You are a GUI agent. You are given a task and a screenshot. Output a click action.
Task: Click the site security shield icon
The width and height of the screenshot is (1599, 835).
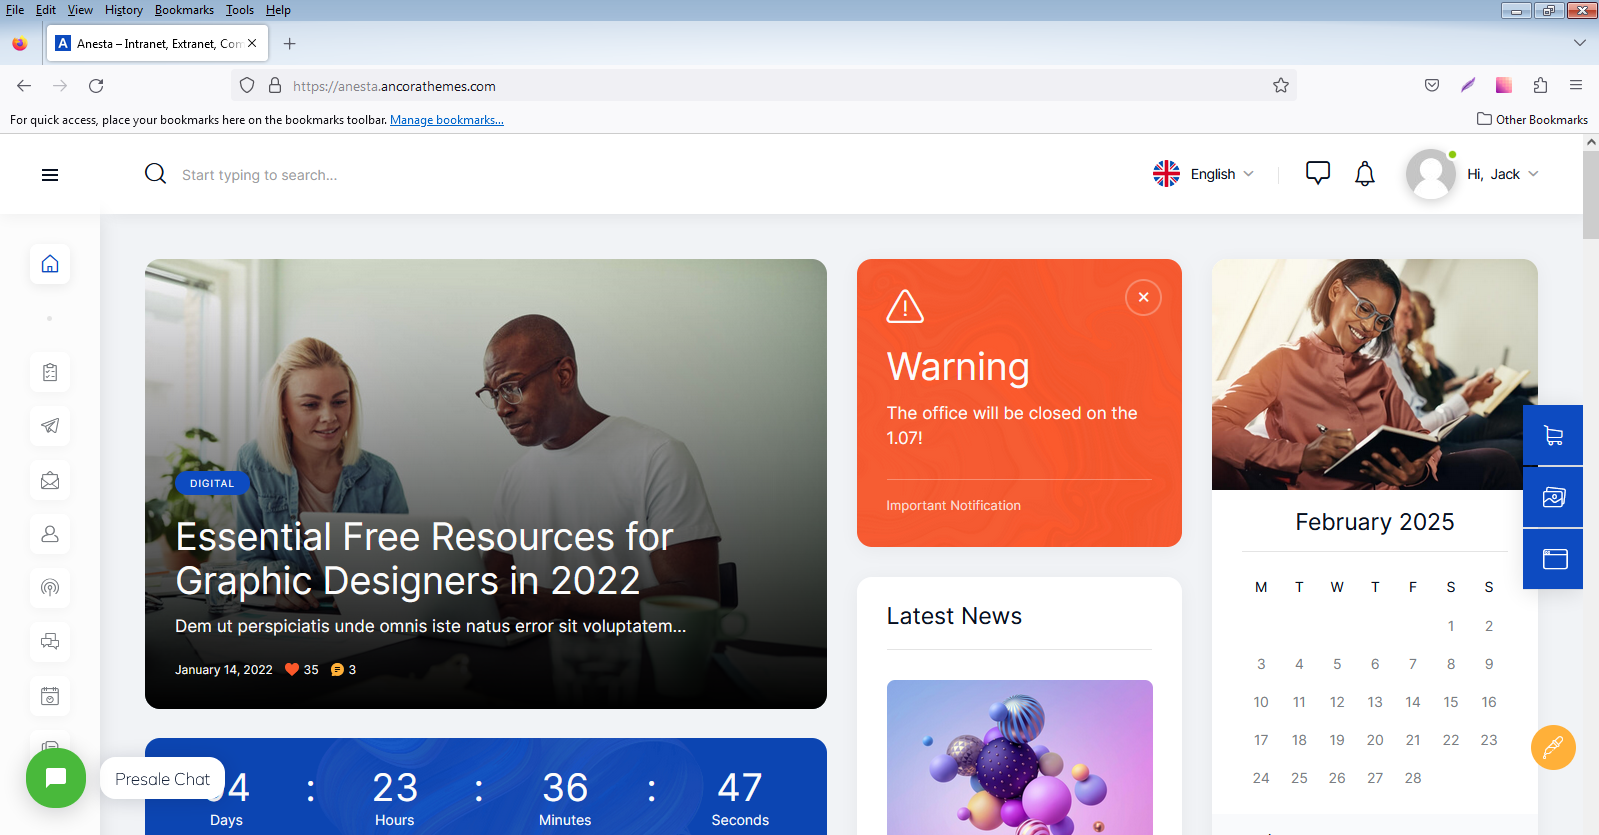[247, 86]
